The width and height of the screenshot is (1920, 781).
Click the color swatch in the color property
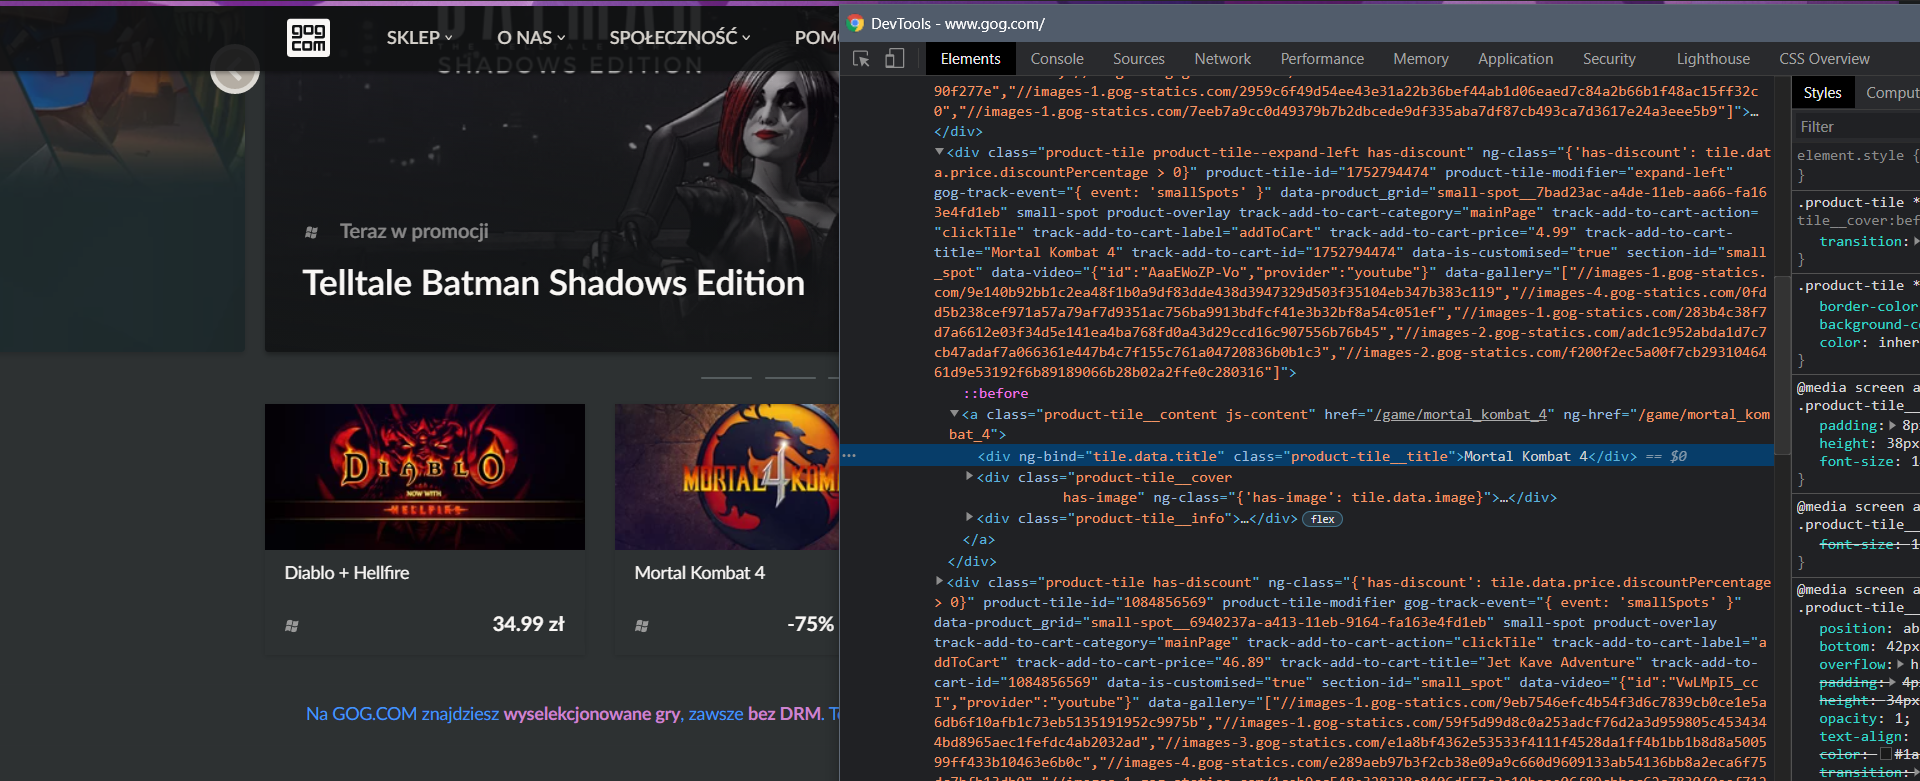click(1885, 754)
